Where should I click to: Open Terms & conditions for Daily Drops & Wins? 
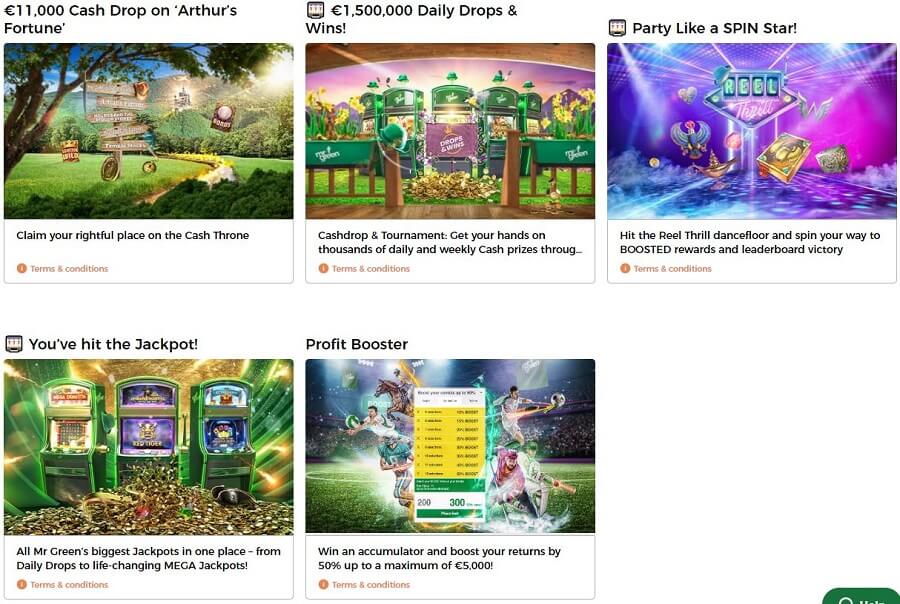(x=371, y=269)
